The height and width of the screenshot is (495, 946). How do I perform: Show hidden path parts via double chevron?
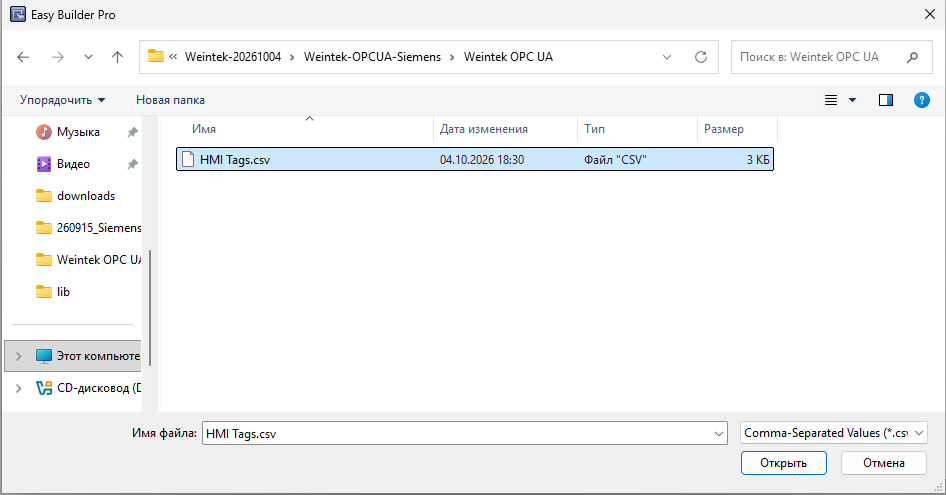173,57
